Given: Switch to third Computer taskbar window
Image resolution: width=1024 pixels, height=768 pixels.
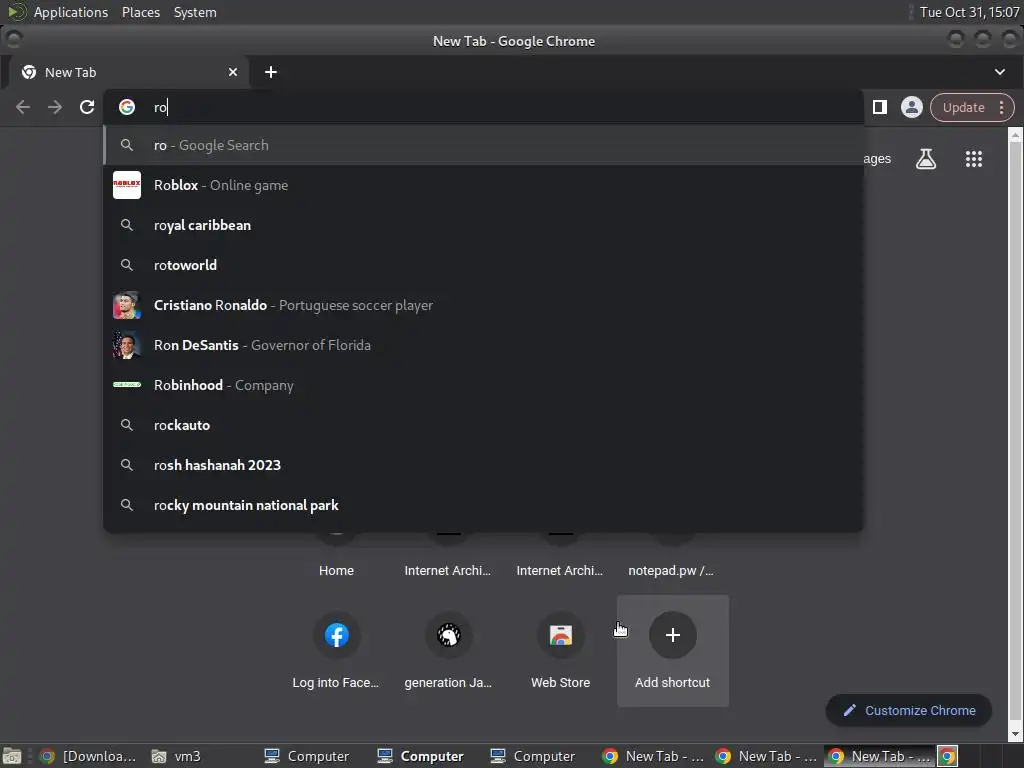Looking at the screenshot, I should pyautogui.click(x=533, y=756).
